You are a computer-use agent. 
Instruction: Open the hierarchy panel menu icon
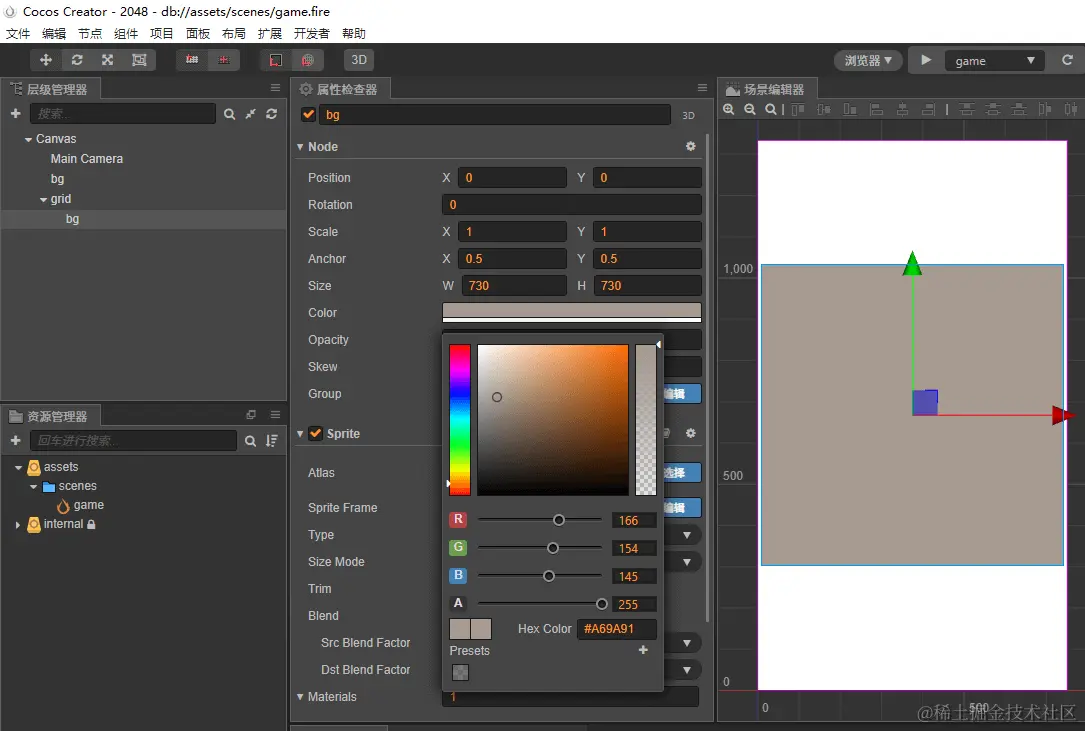click(275, 88)
